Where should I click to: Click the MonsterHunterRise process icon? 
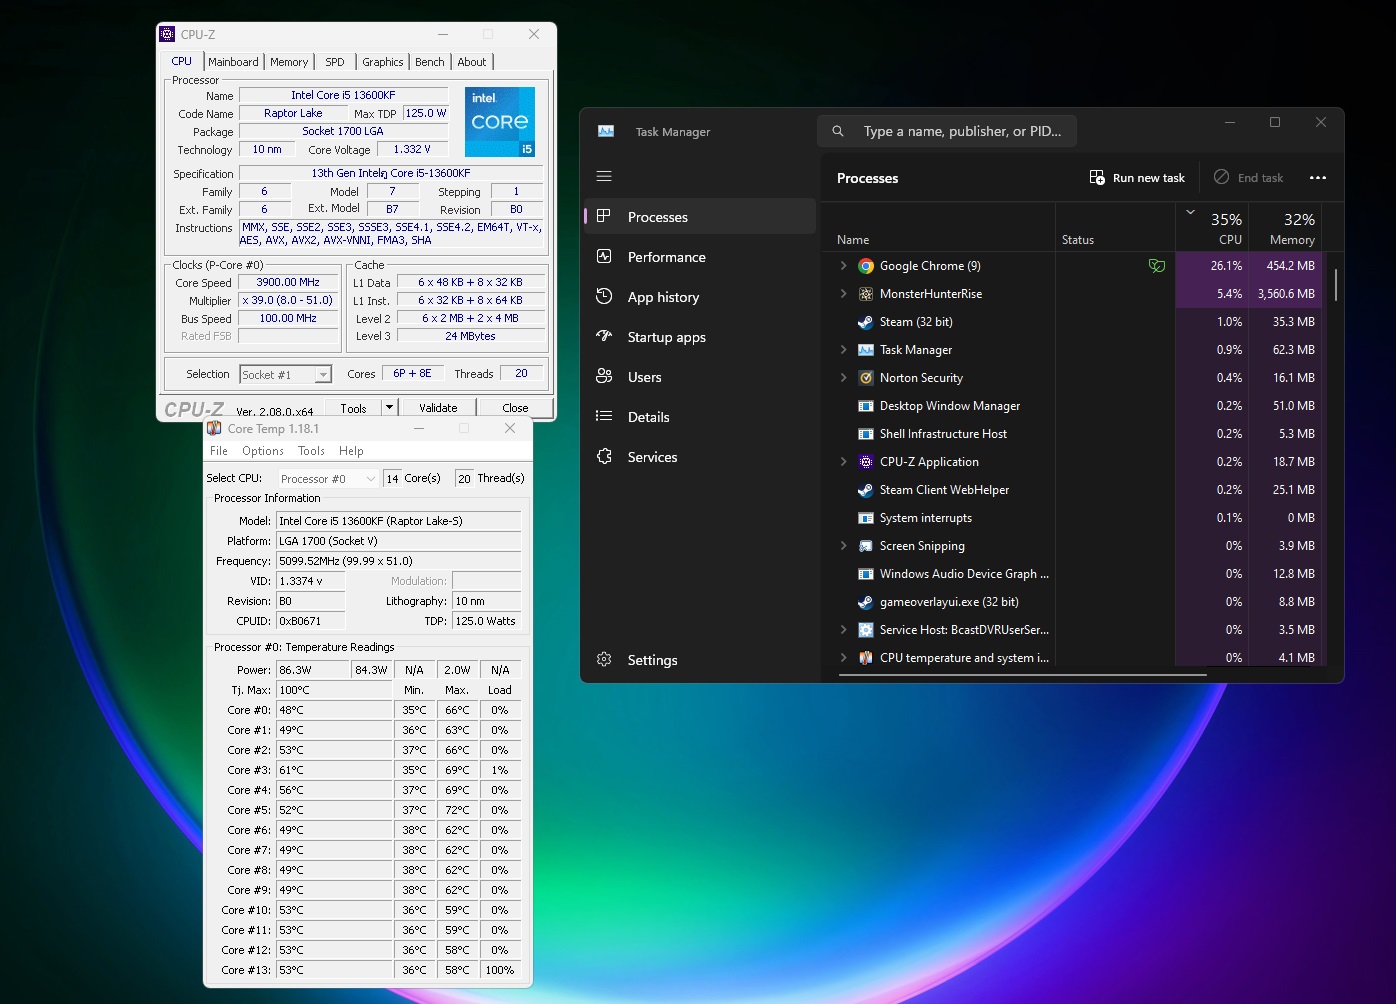pos(866,294)
